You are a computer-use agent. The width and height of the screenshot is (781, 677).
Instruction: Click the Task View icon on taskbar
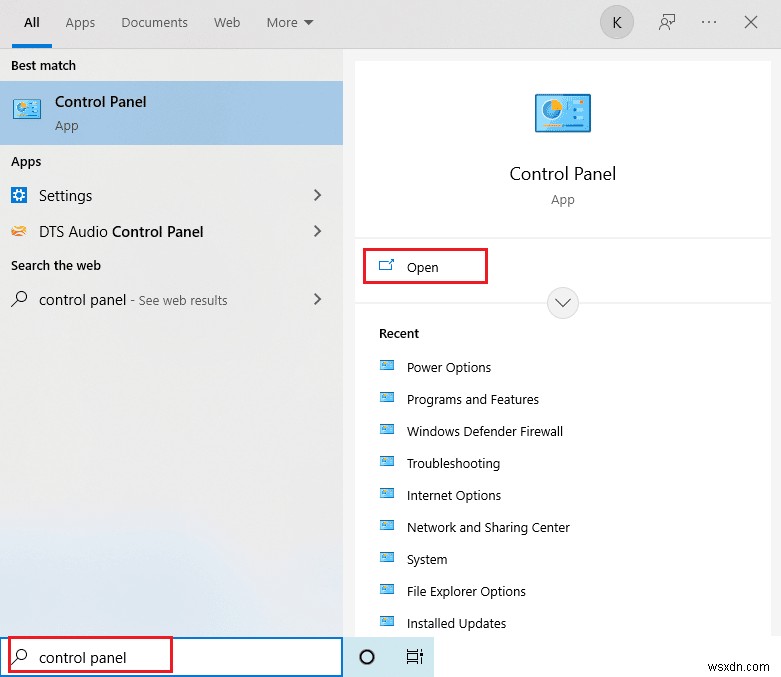tap(414, 657)
